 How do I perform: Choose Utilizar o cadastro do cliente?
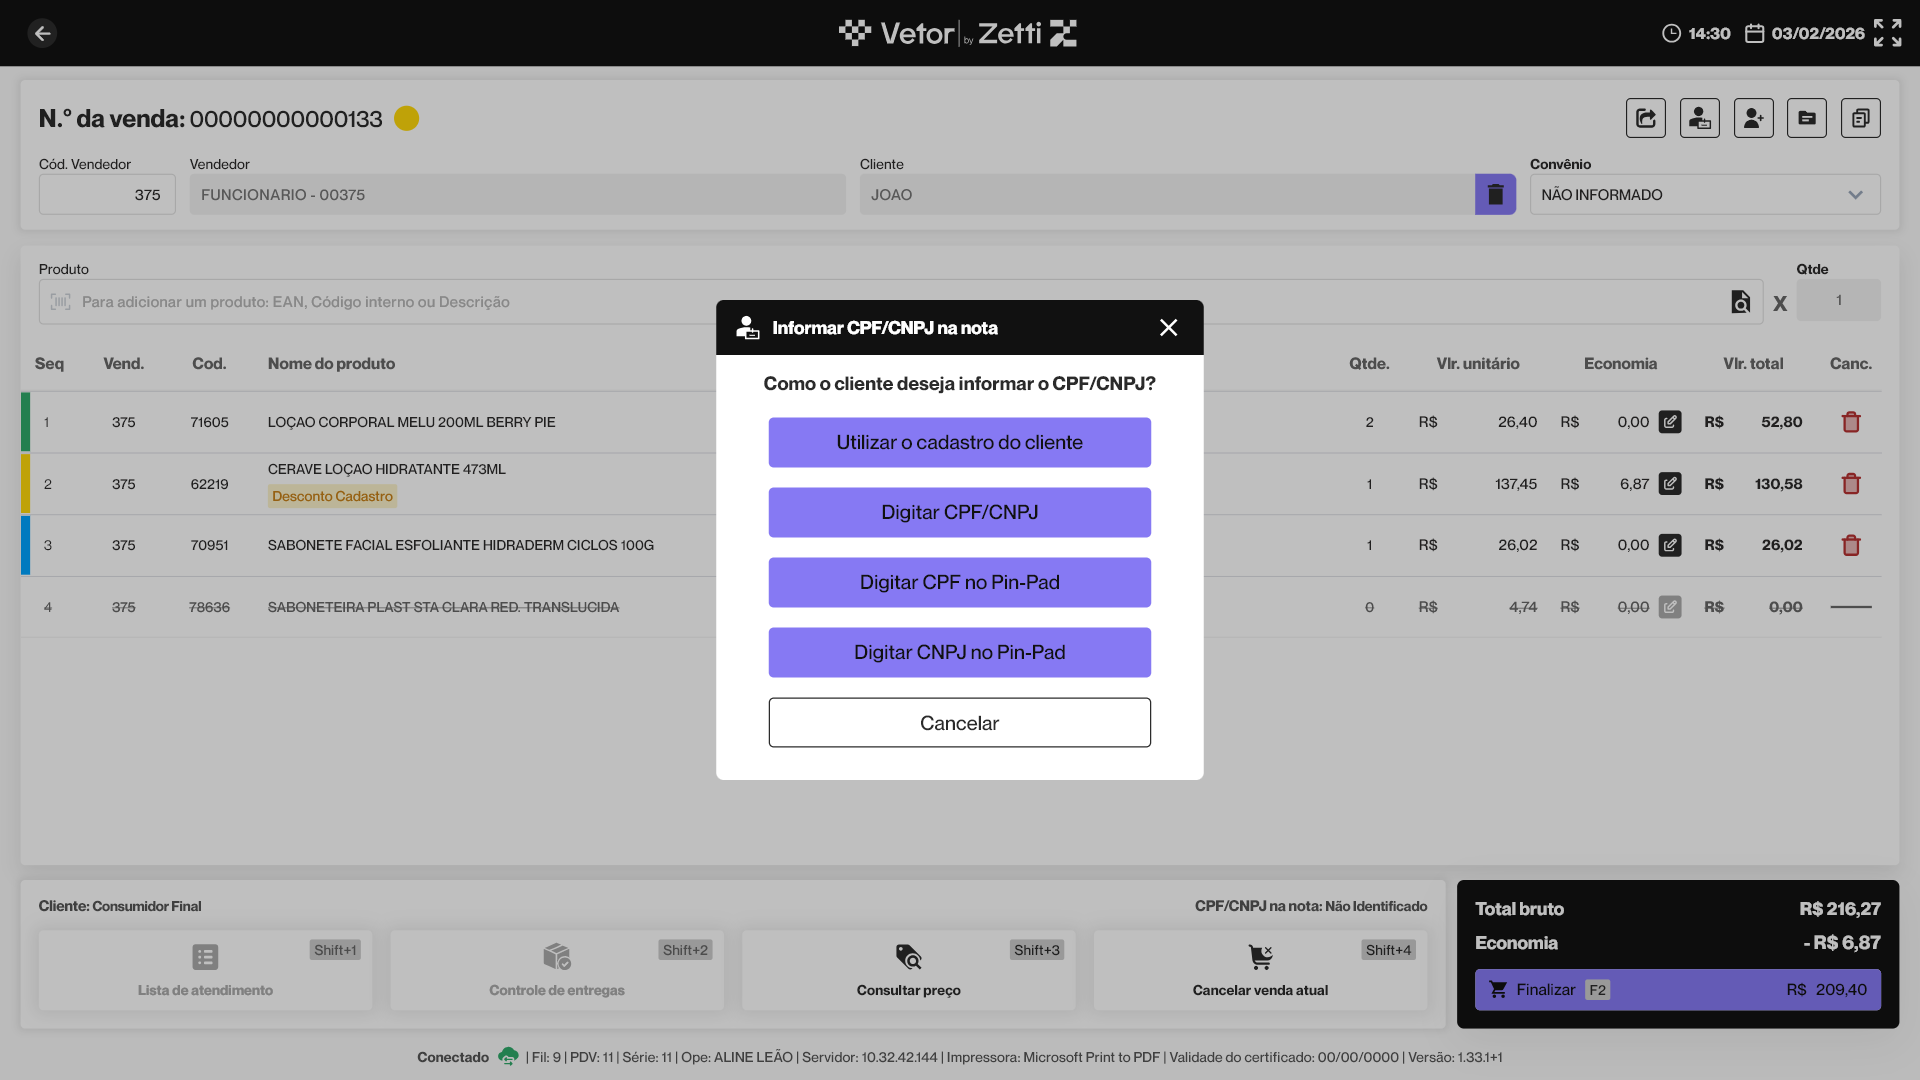959,442
